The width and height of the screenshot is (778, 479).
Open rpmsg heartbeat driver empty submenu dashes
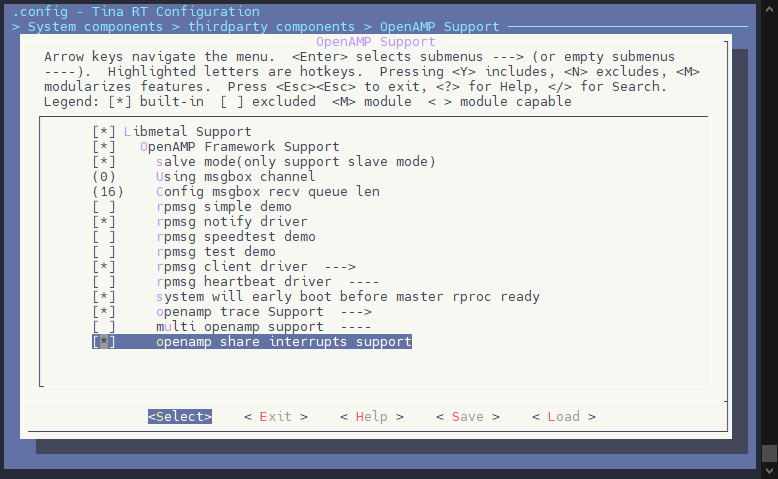click(x=364, y=281)
